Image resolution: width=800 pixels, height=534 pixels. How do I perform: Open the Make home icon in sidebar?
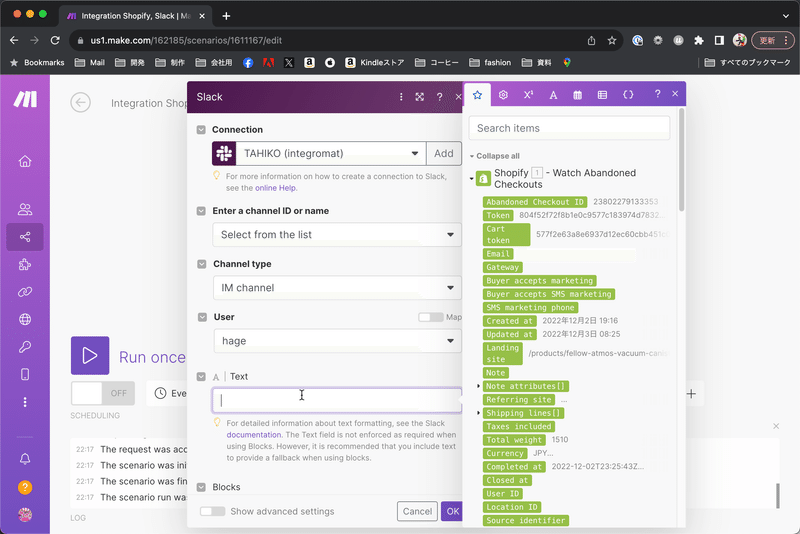coord(24,162)
